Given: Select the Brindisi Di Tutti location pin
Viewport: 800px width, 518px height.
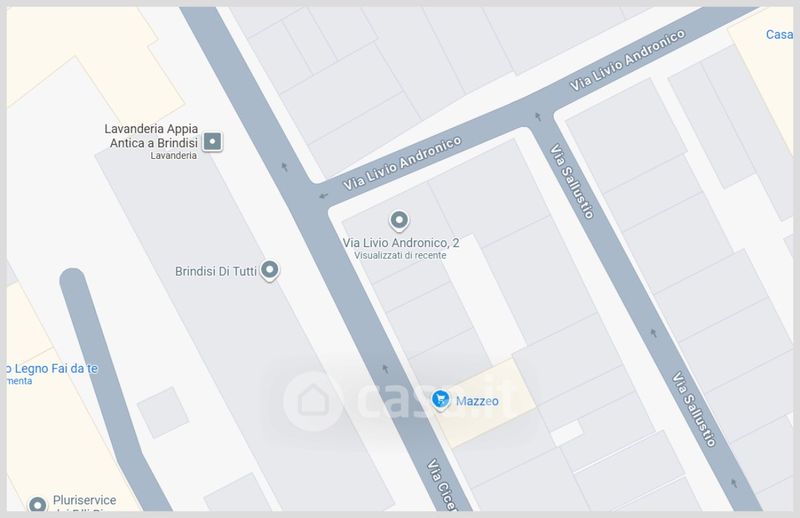Looking at the screenshot, I should click(270, 270).
